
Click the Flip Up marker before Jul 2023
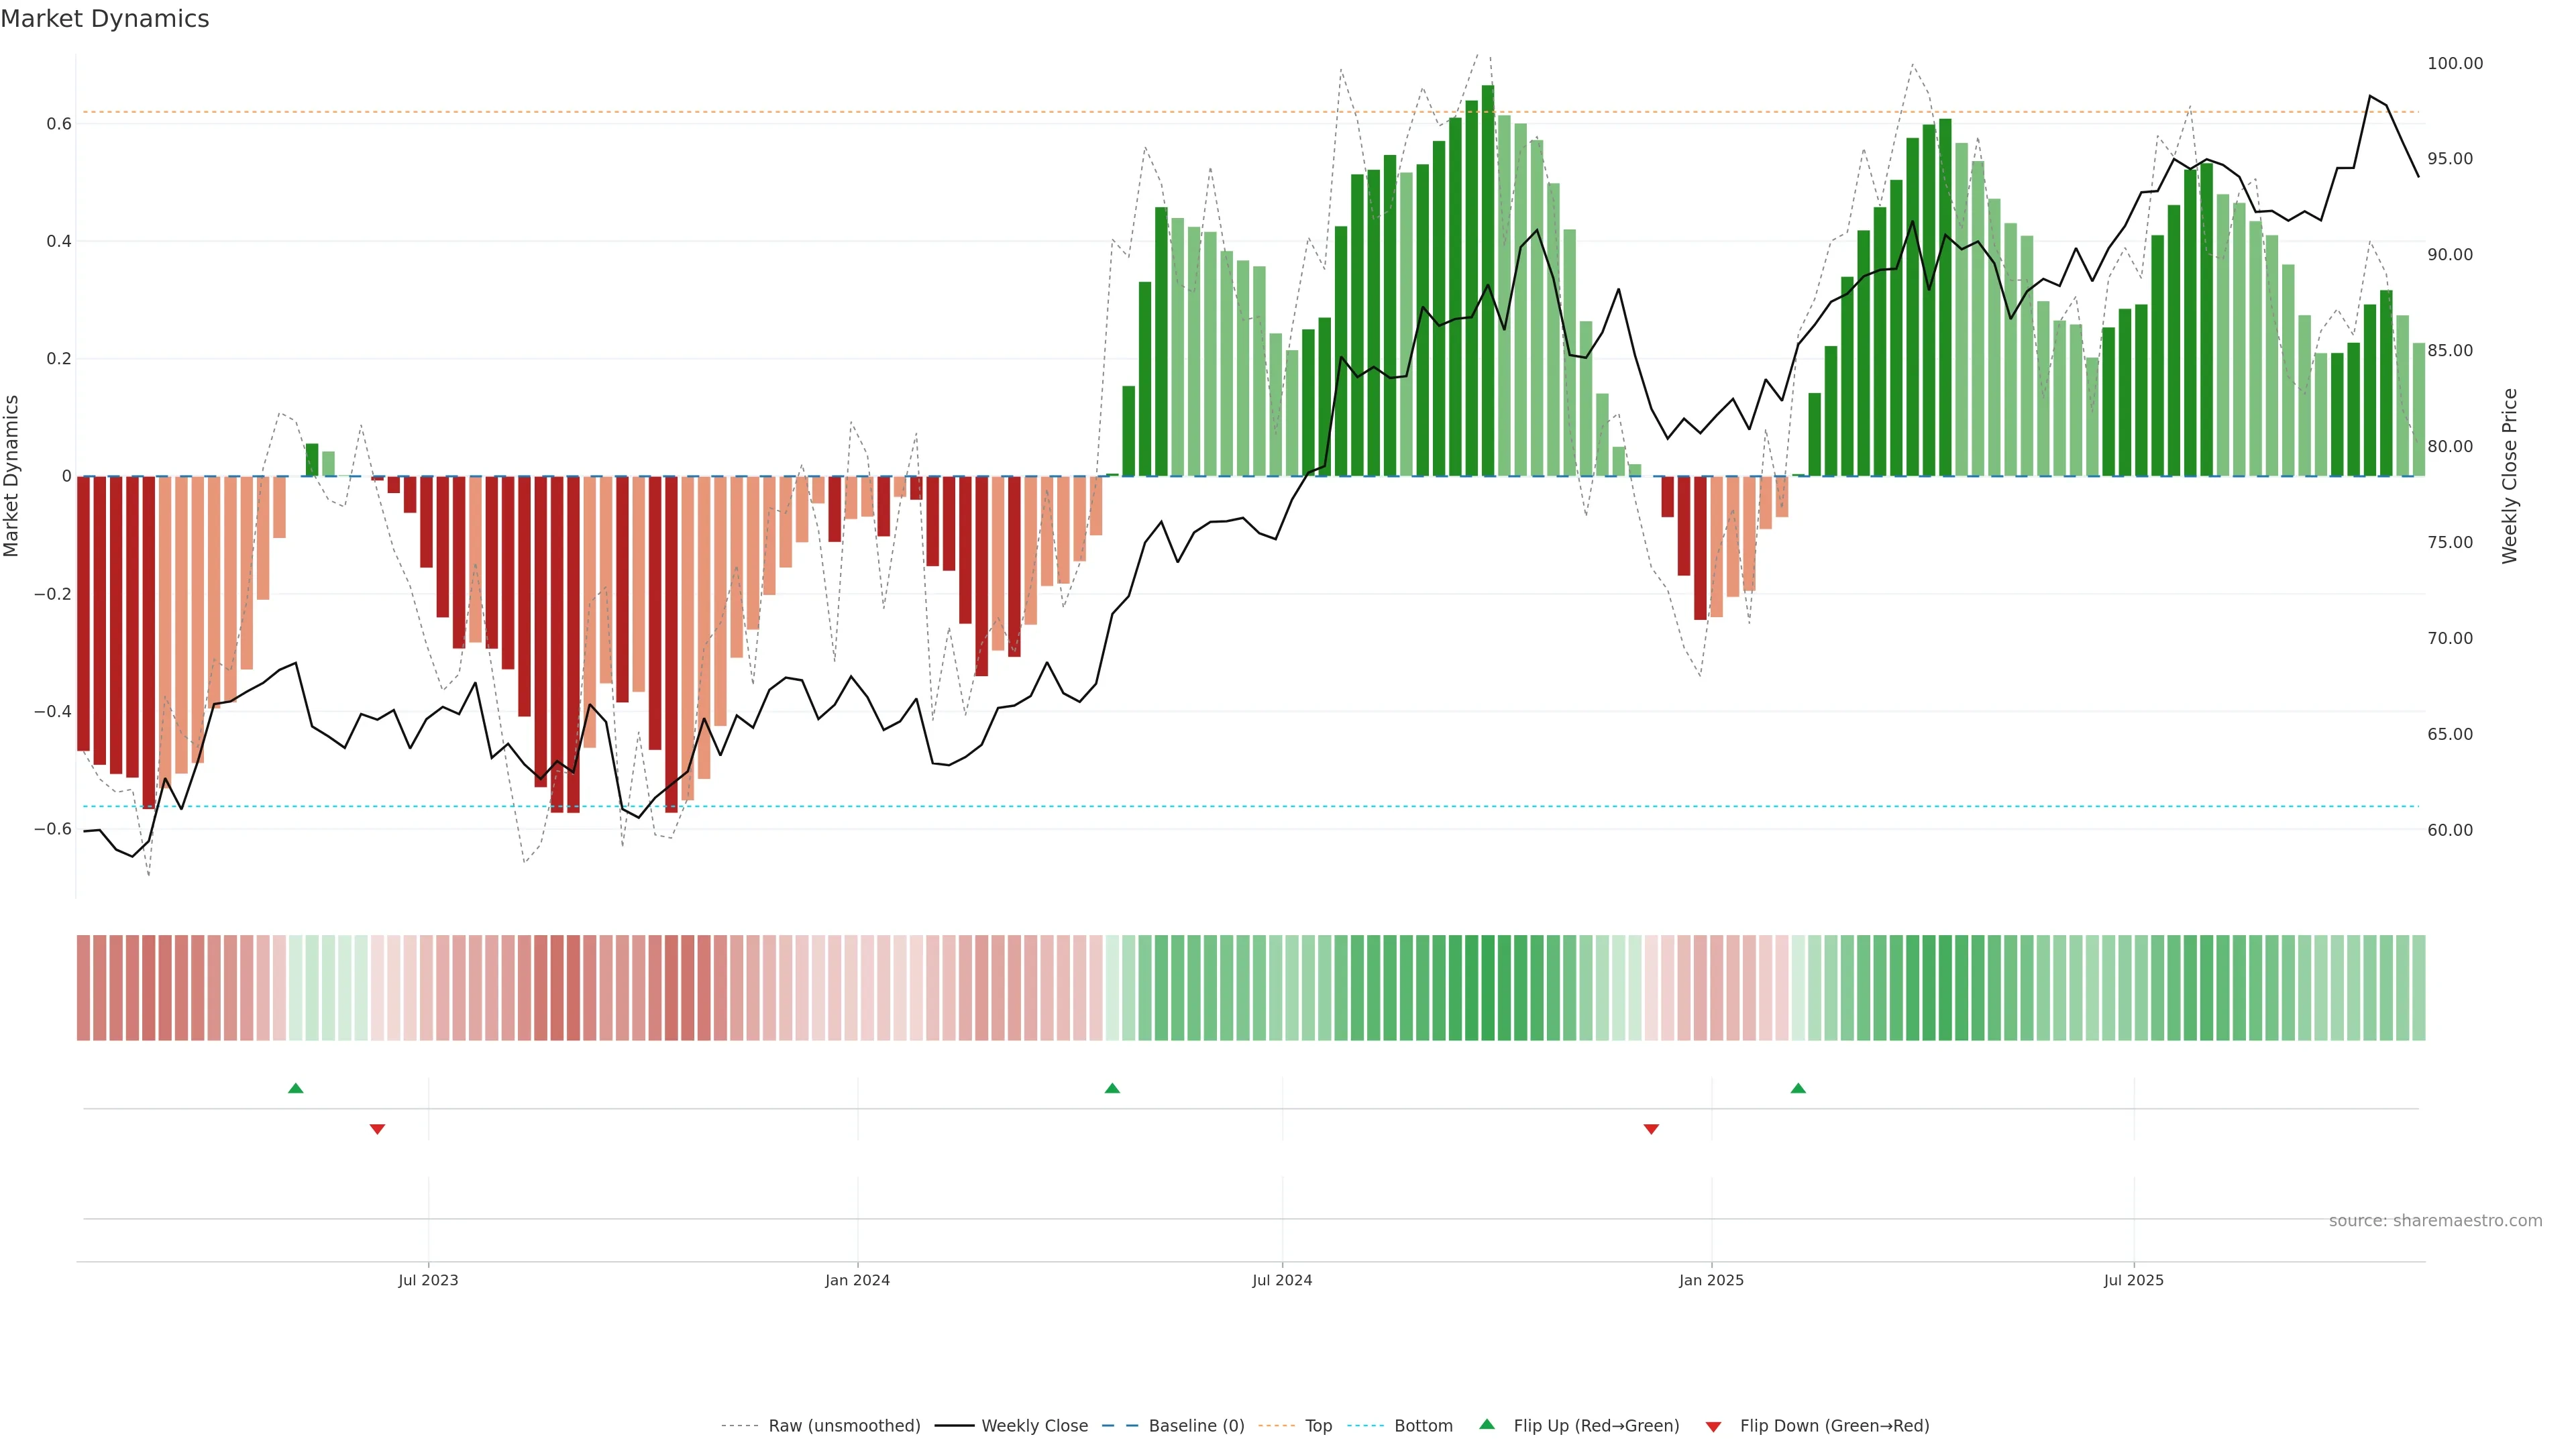pyautogui.click(x=295, y=1088)
